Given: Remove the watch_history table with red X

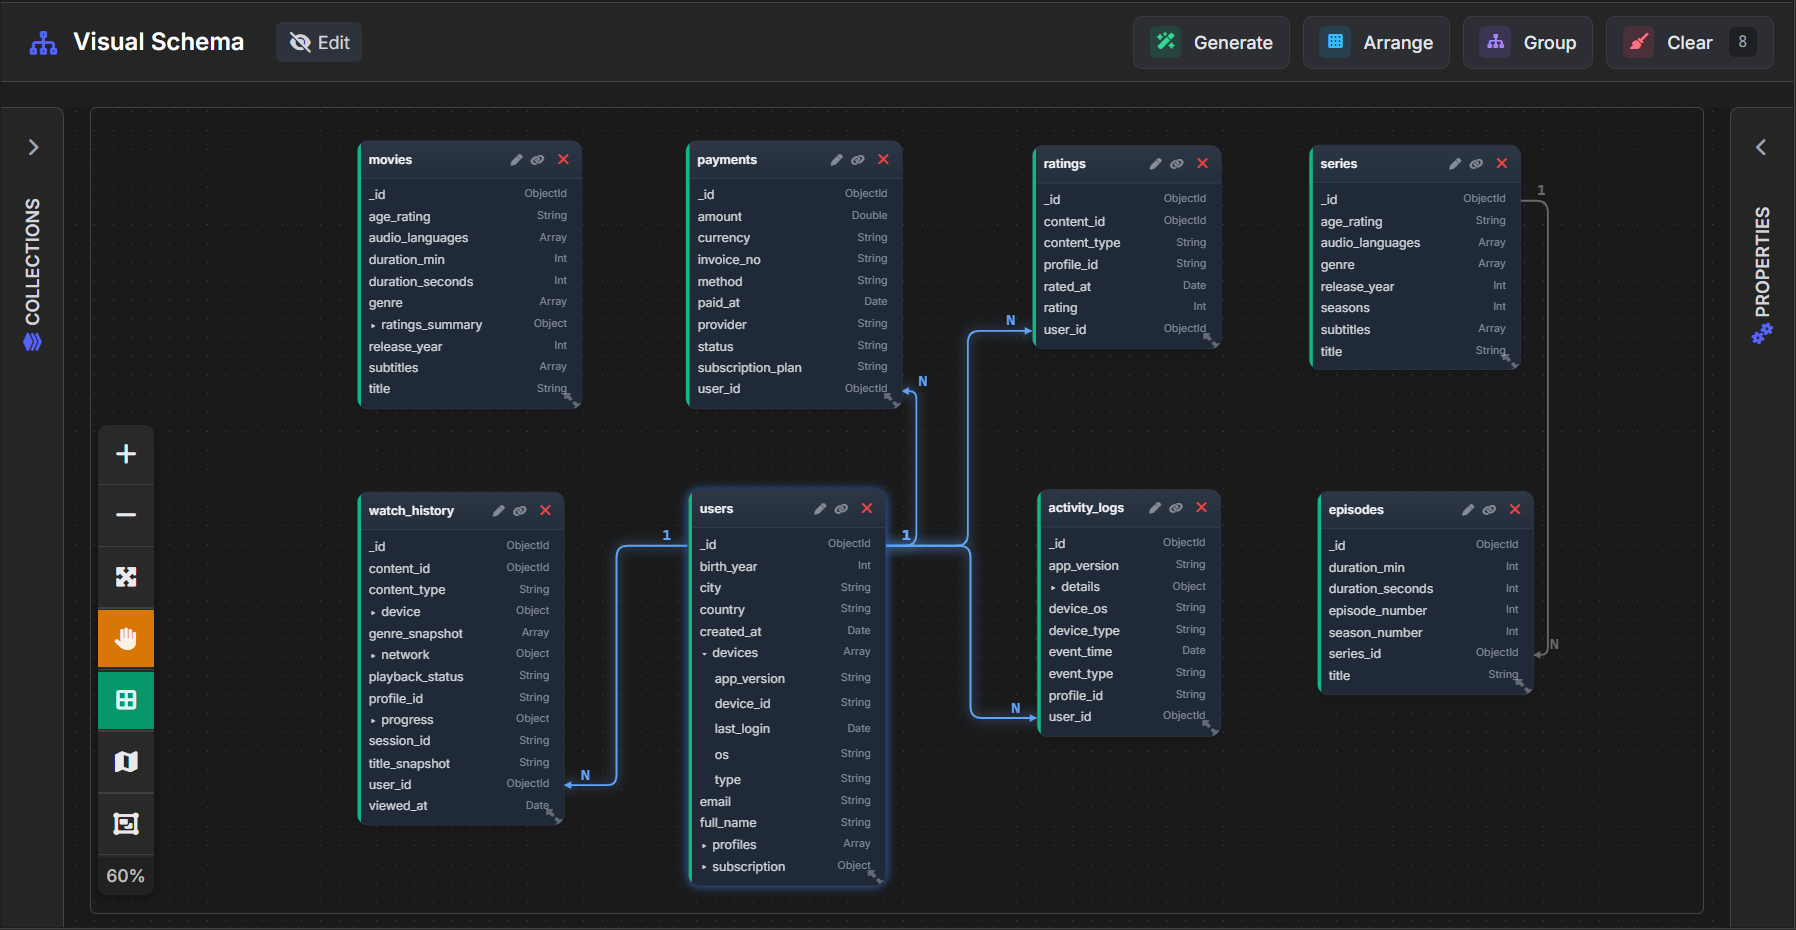Looking at the screenshot, I should click(546, 511).
